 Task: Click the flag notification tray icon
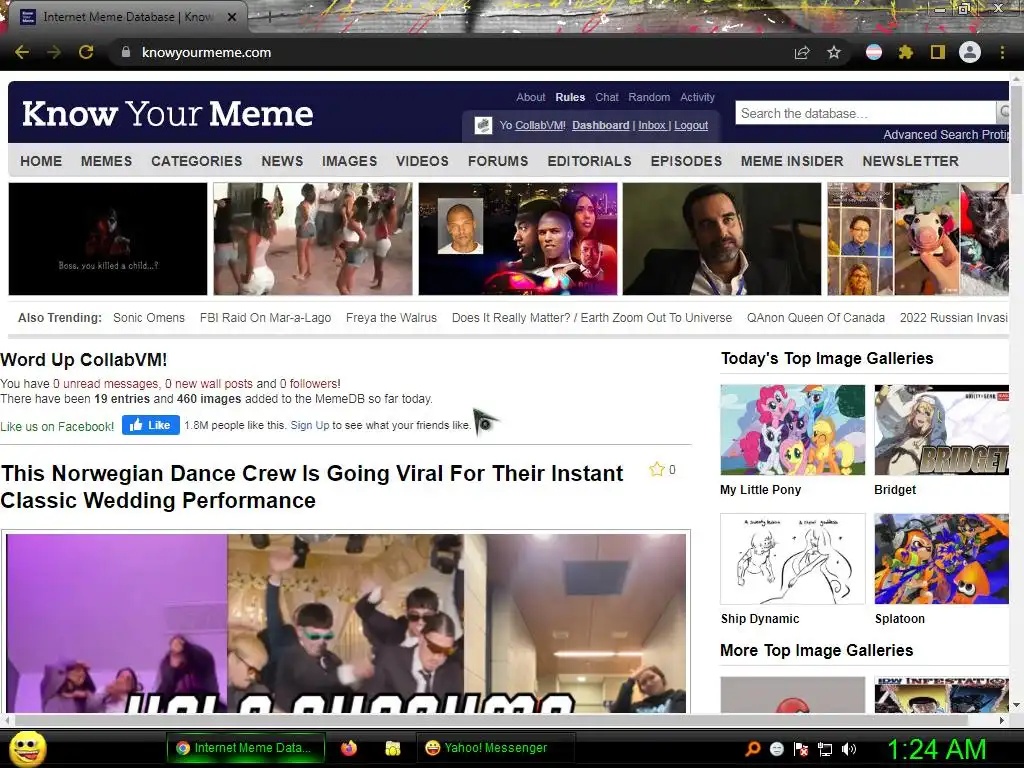pos(801,749)
